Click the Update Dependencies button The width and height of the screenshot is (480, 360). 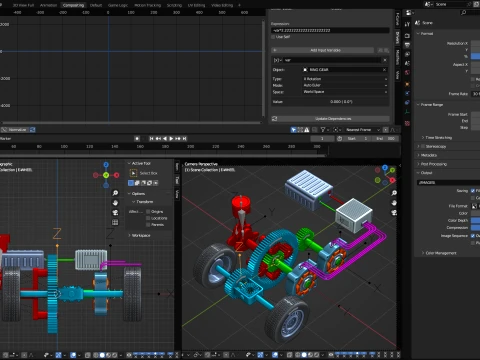(333, 119)
